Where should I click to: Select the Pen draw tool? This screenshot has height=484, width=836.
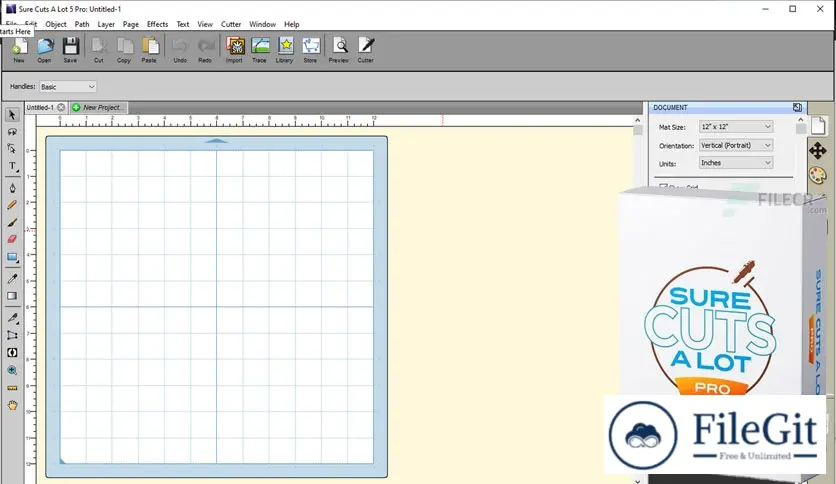coord(12,188)
